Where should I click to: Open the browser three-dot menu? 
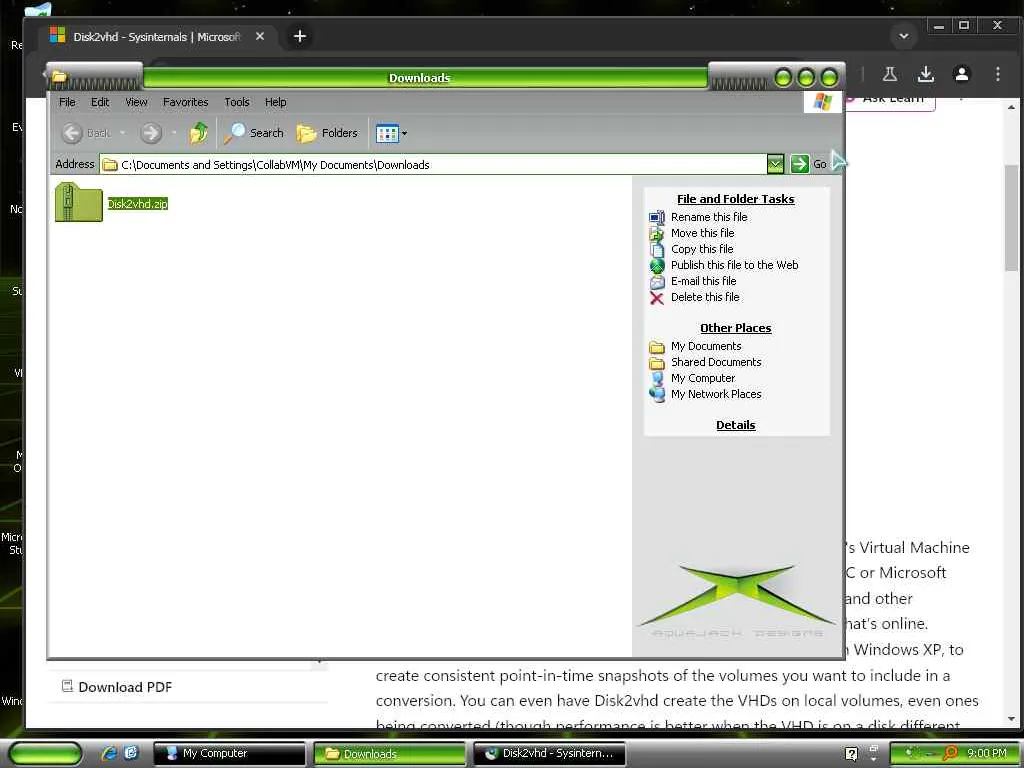click(x=997, y=74)
